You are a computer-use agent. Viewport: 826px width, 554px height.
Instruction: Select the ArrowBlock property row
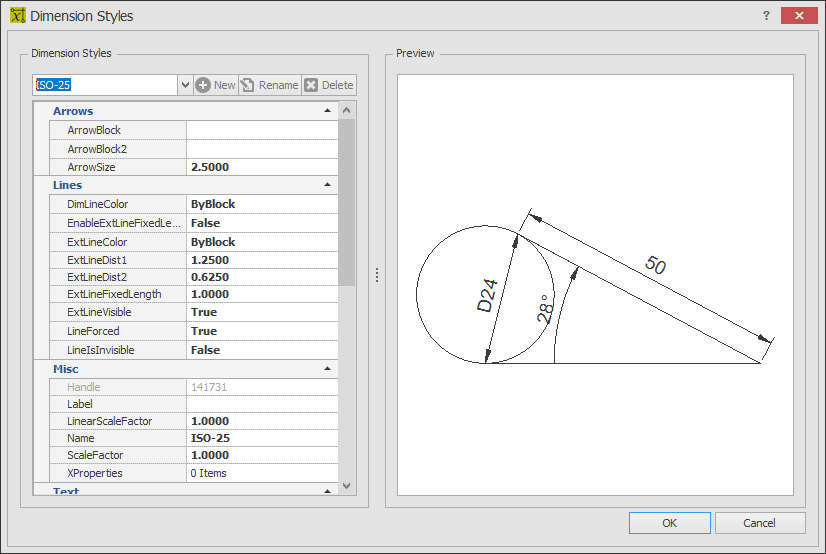tap(194, 130)
